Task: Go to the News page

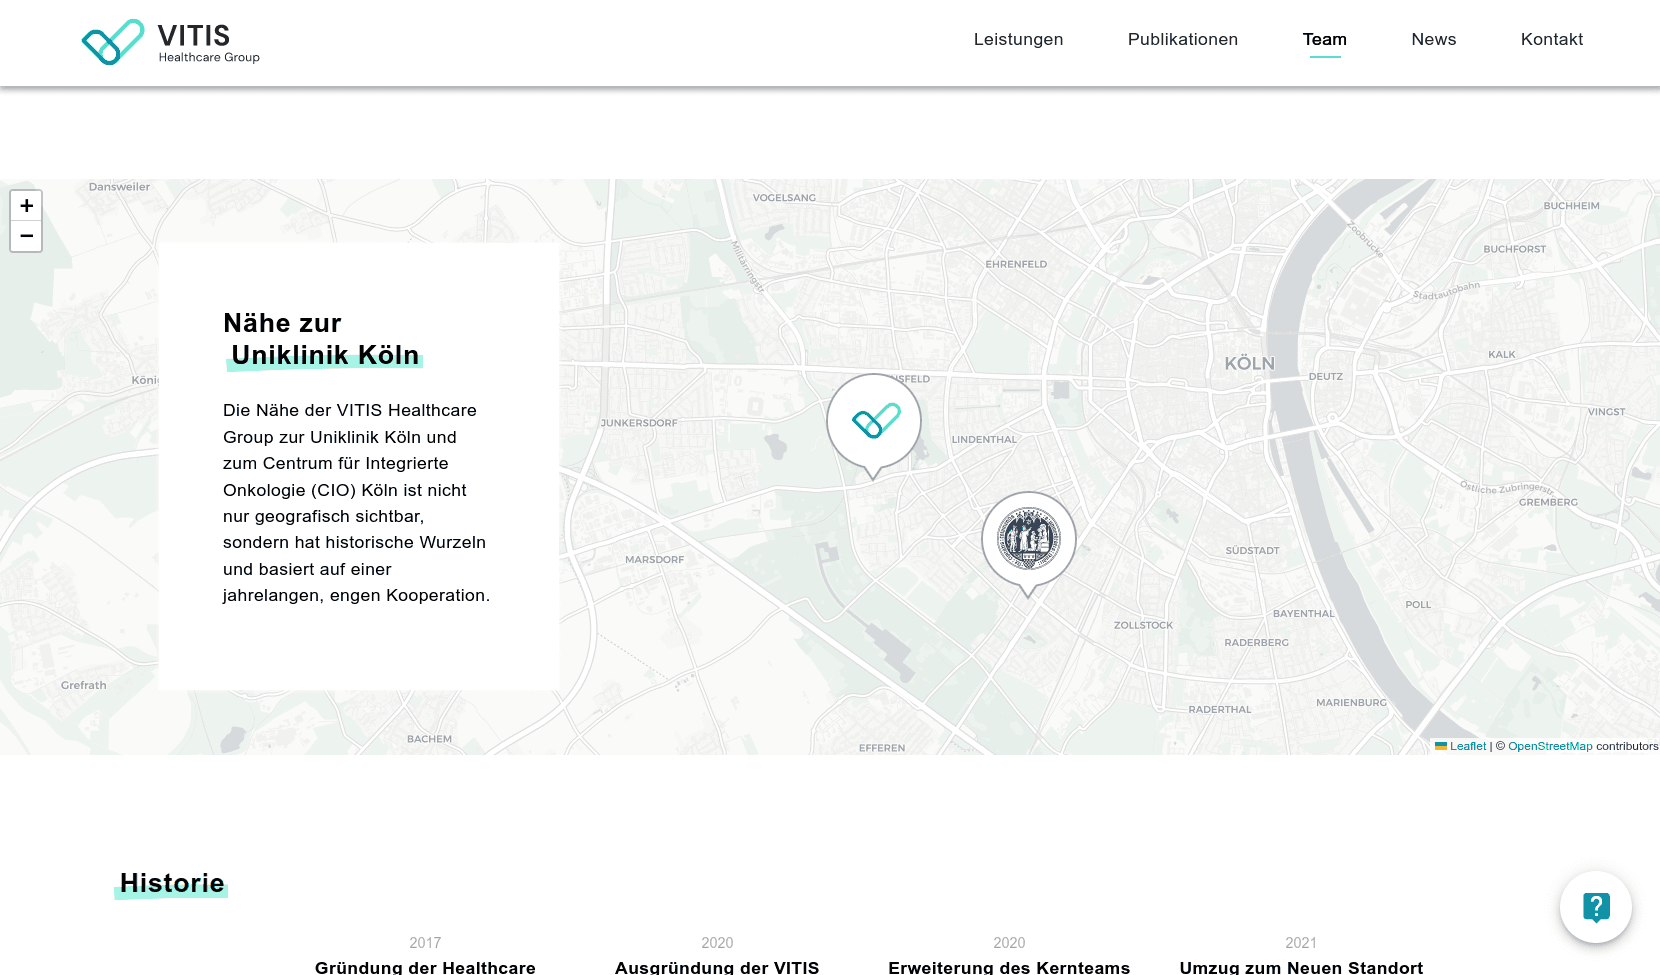Action: point(1434,39)
